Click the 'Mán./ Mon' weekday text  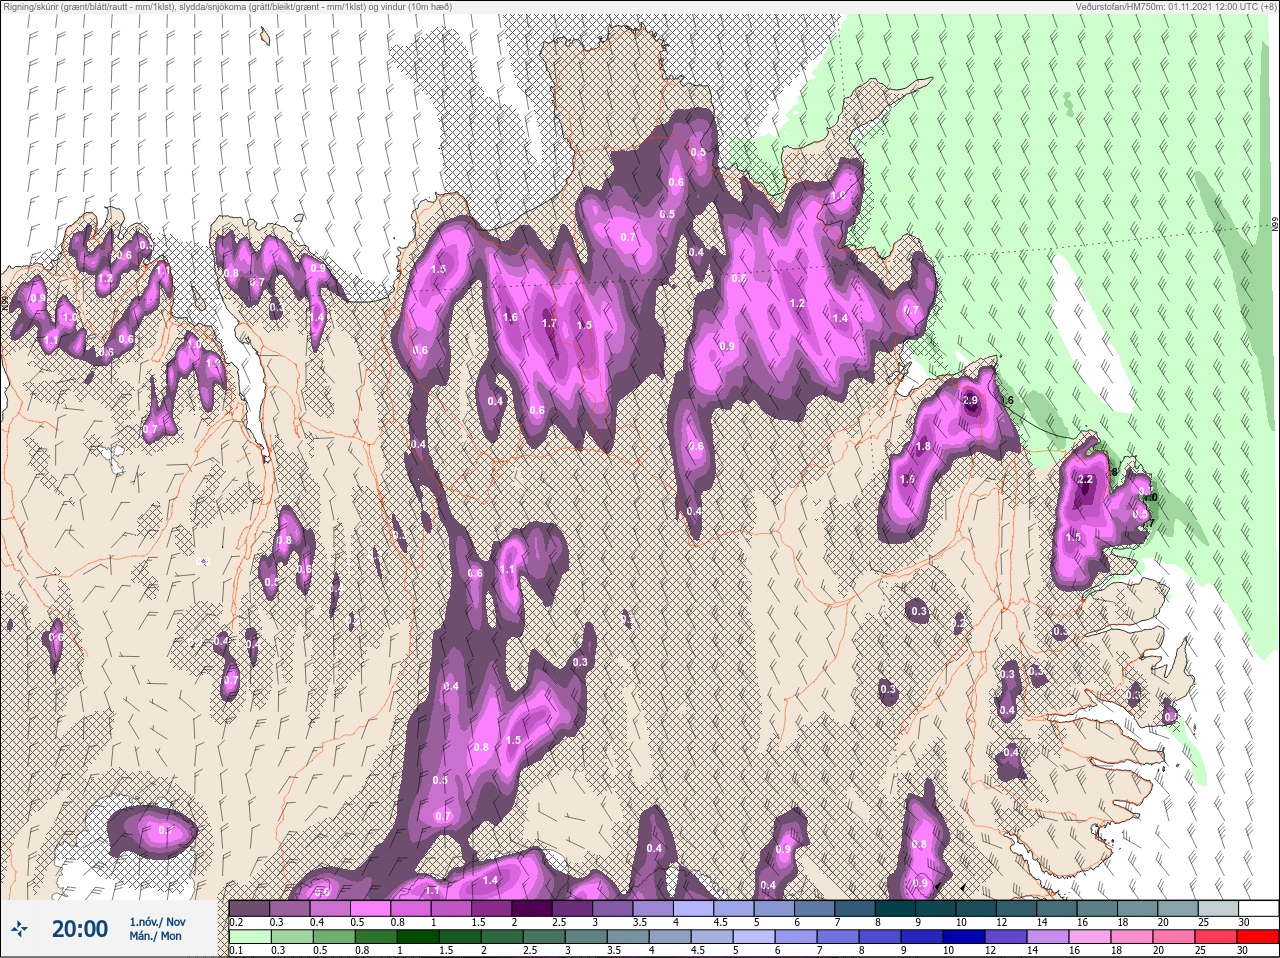coord(156,936)
